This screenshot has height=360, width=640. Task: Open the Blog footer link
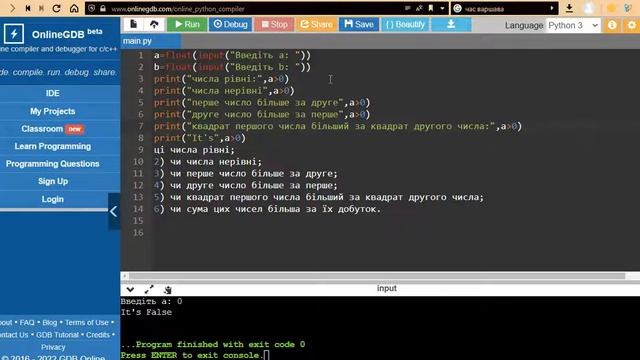point(49,322)
